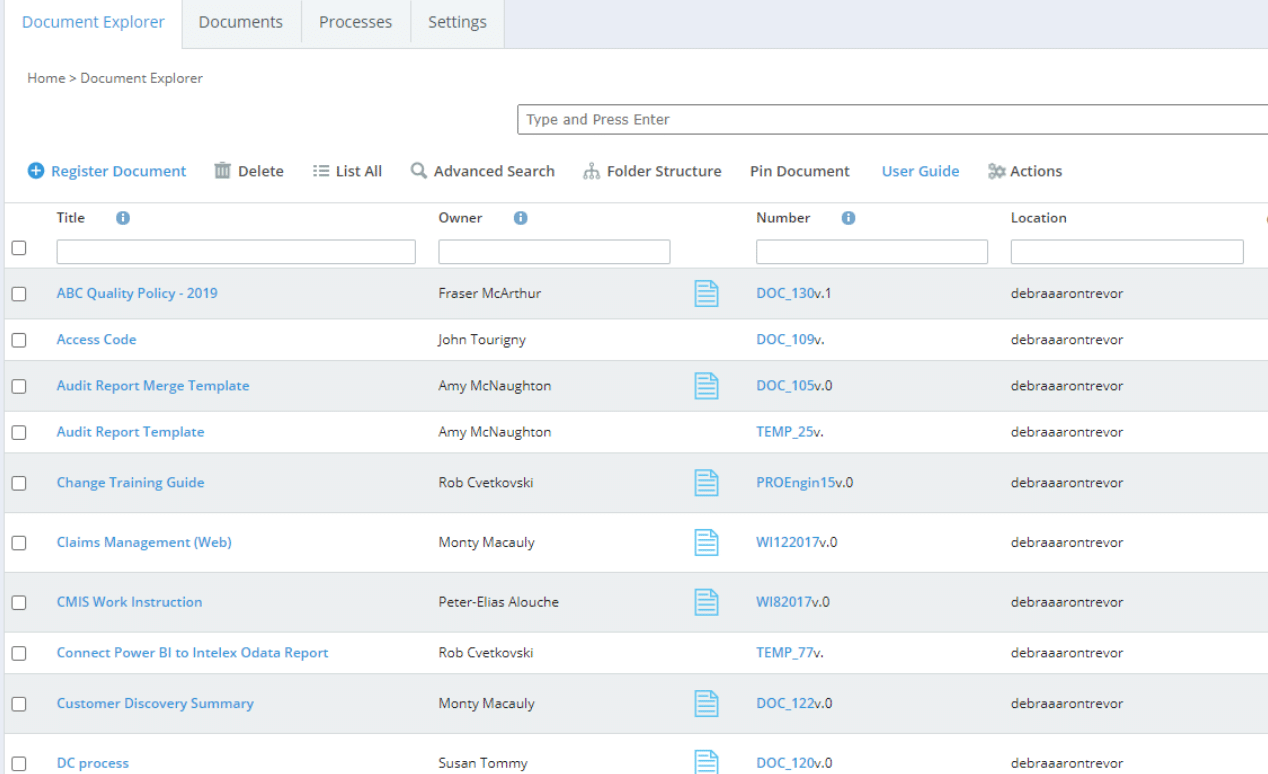Open the User Guide link
This screenshot has width=1268, height=774.
click(920, 171)
